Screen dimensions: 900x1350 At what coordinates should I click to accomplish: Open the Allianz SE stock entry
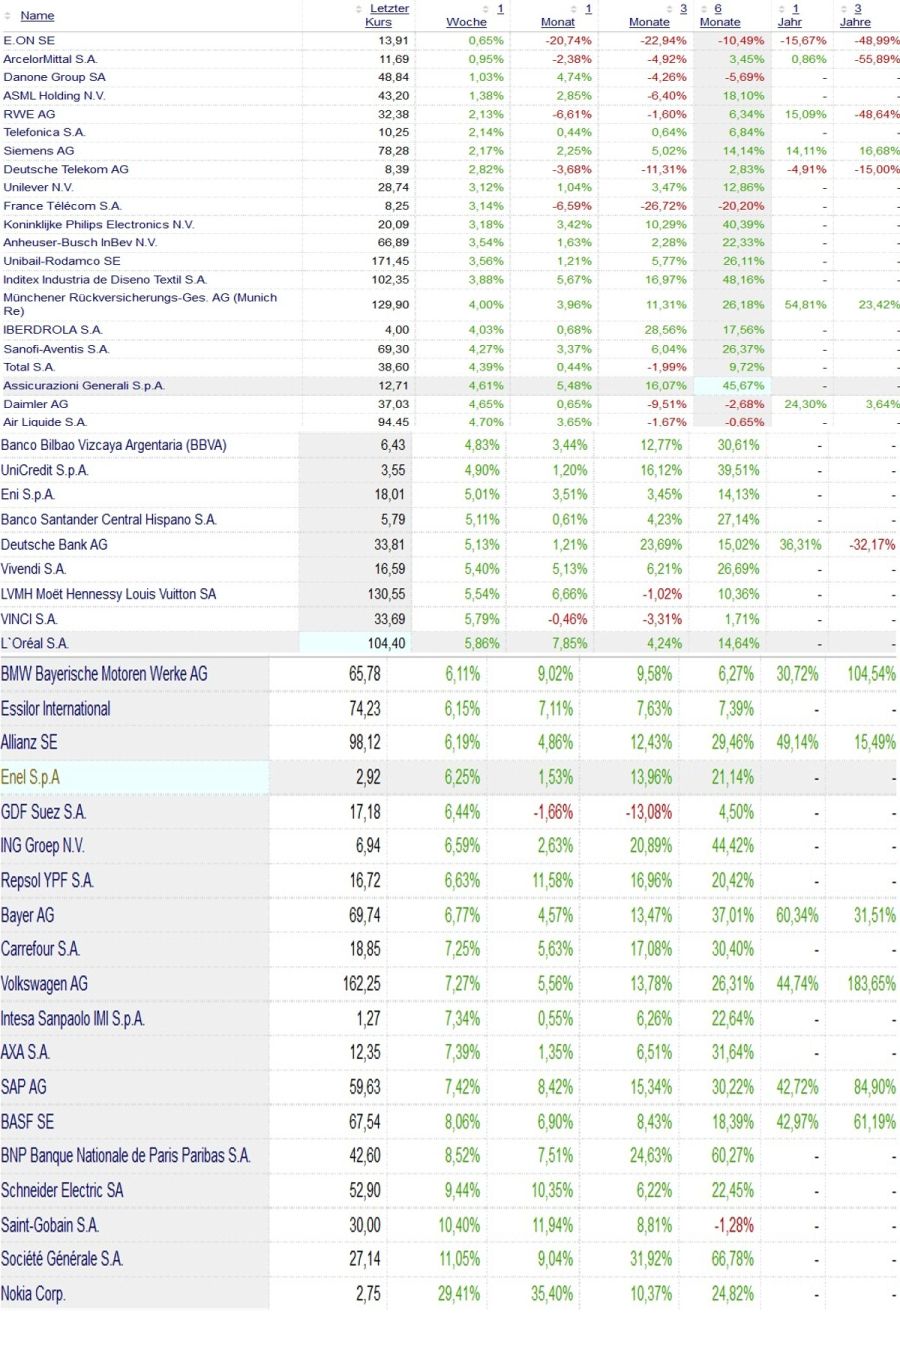33,742
